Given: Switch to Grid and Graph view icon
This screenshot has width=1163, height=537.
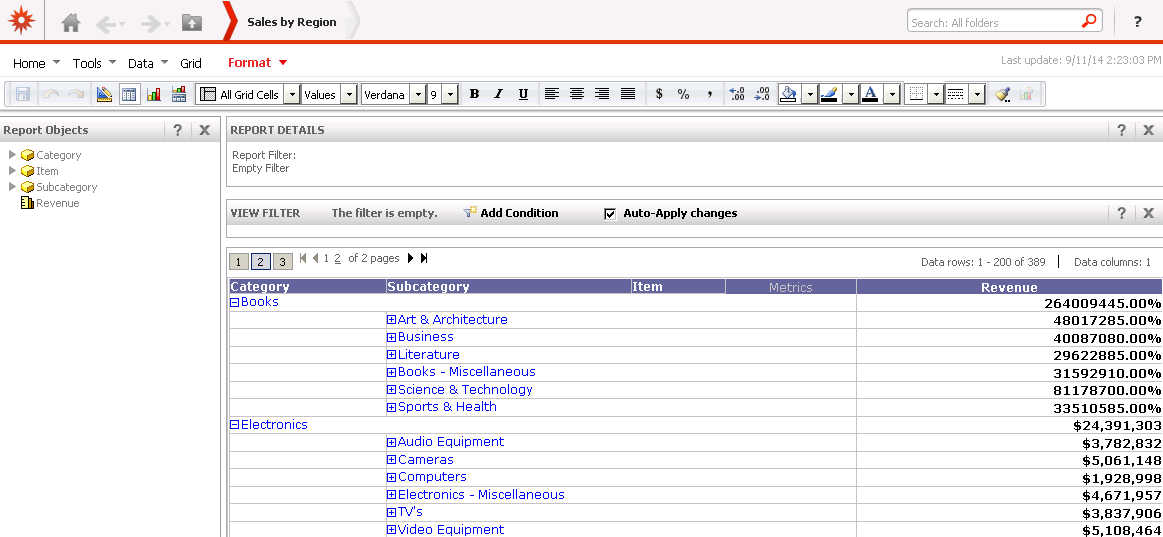Looking at the screenshot, I should tap(179, 94).
